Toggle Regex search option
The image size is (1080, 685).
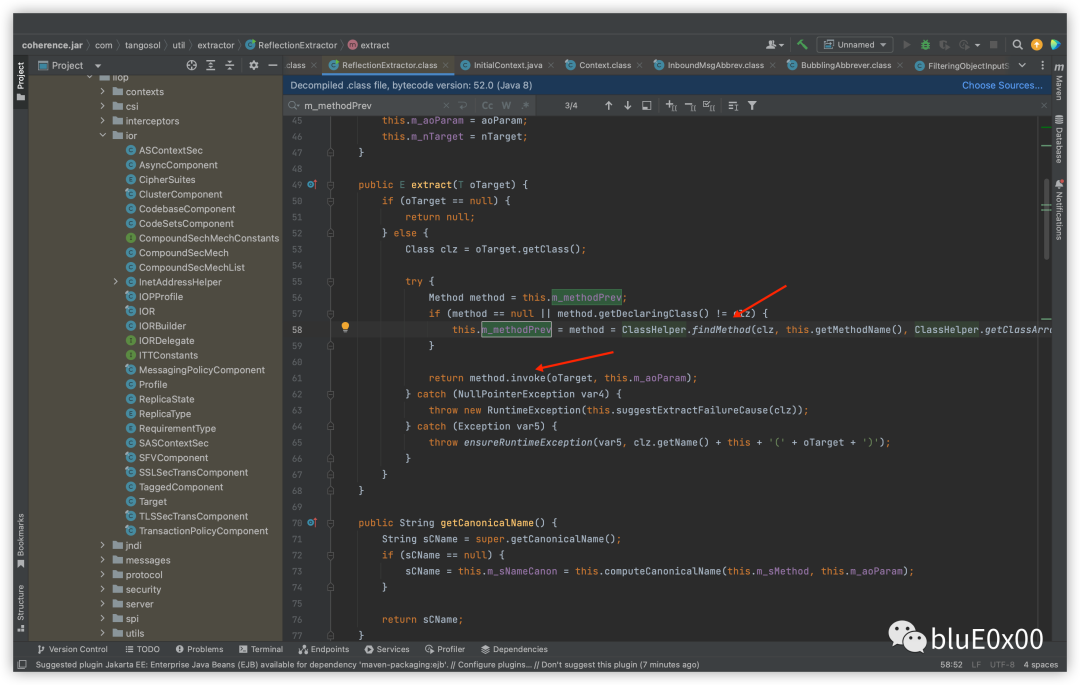(525, 105)
